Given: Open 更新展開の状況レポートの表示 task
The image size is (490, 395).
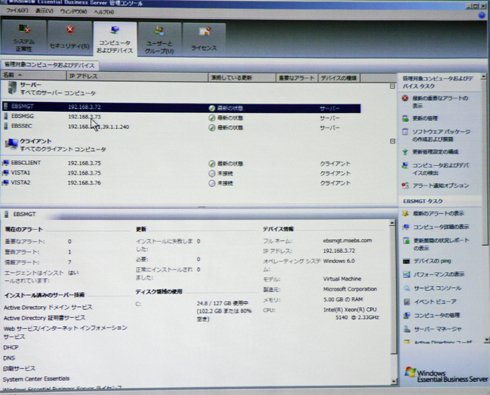Looking at the screenshot, I should 436,244.
